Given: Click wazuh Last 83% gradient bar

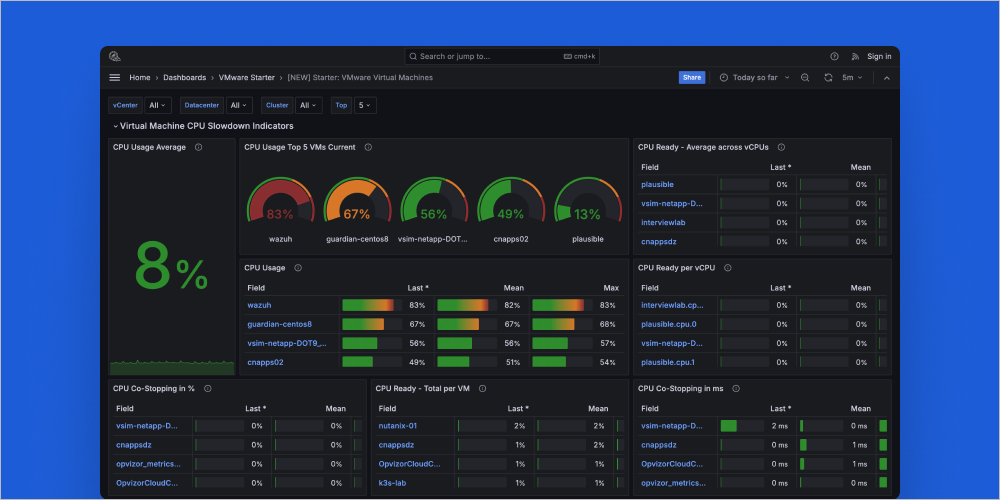Looking at the screenshot, I should [368, 305].
